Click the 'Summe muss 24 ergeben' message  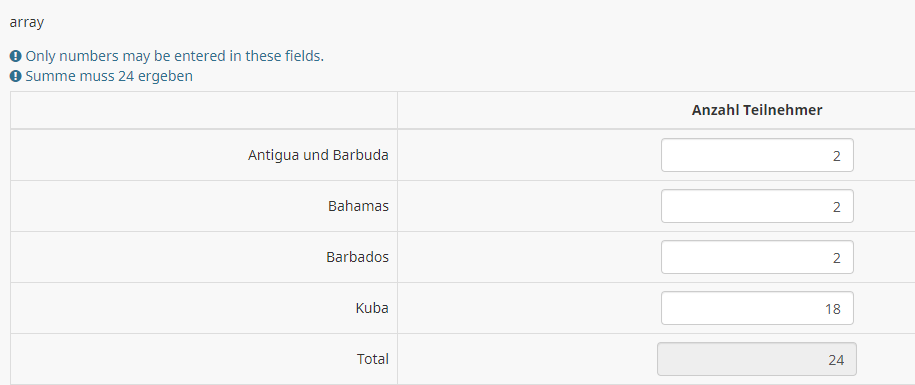click(109, 76)
